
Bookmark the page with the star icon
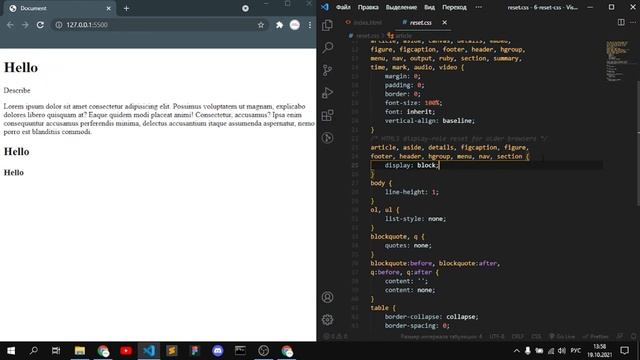[261, 25]
